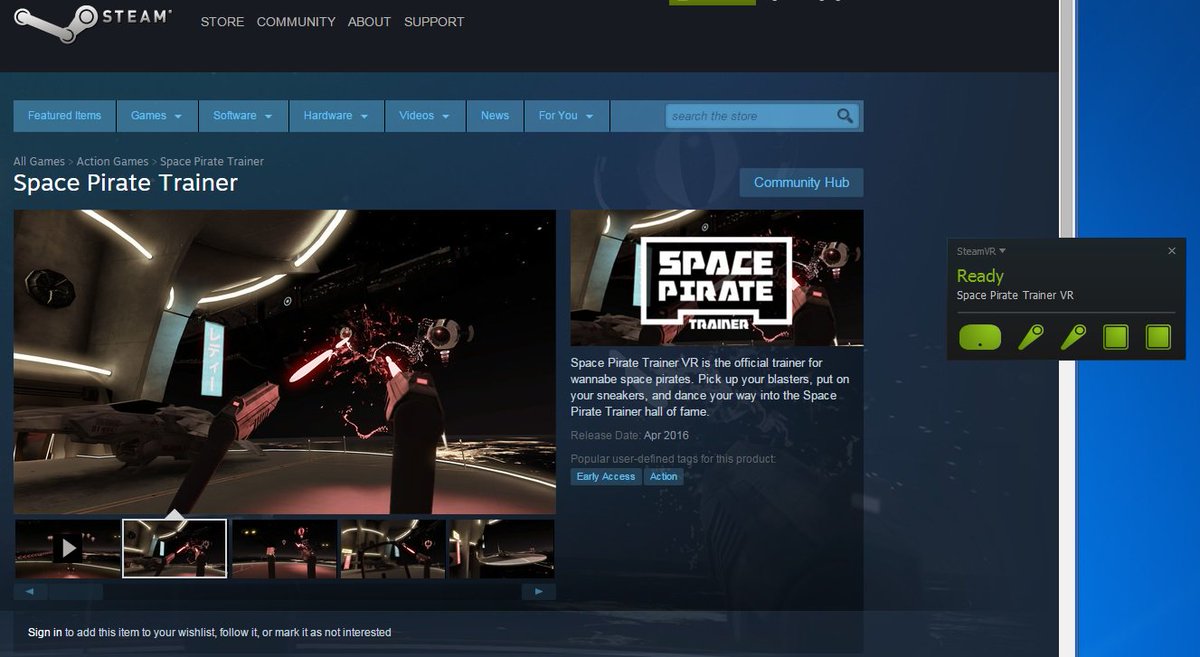Expand the Games dropdown
Image resolution: width=1200 pixels, height=657 pixels.
click(157, 116)
